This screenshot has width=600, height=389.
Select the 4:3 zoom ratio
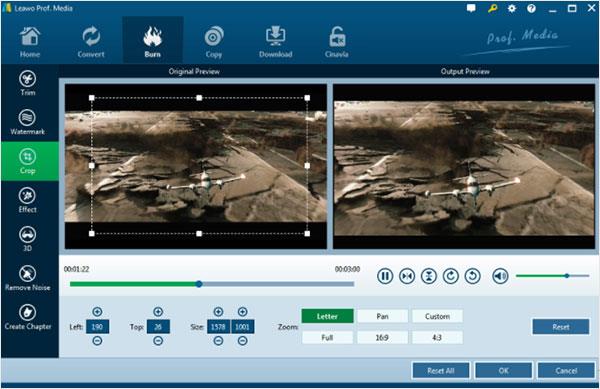[437, 338]
